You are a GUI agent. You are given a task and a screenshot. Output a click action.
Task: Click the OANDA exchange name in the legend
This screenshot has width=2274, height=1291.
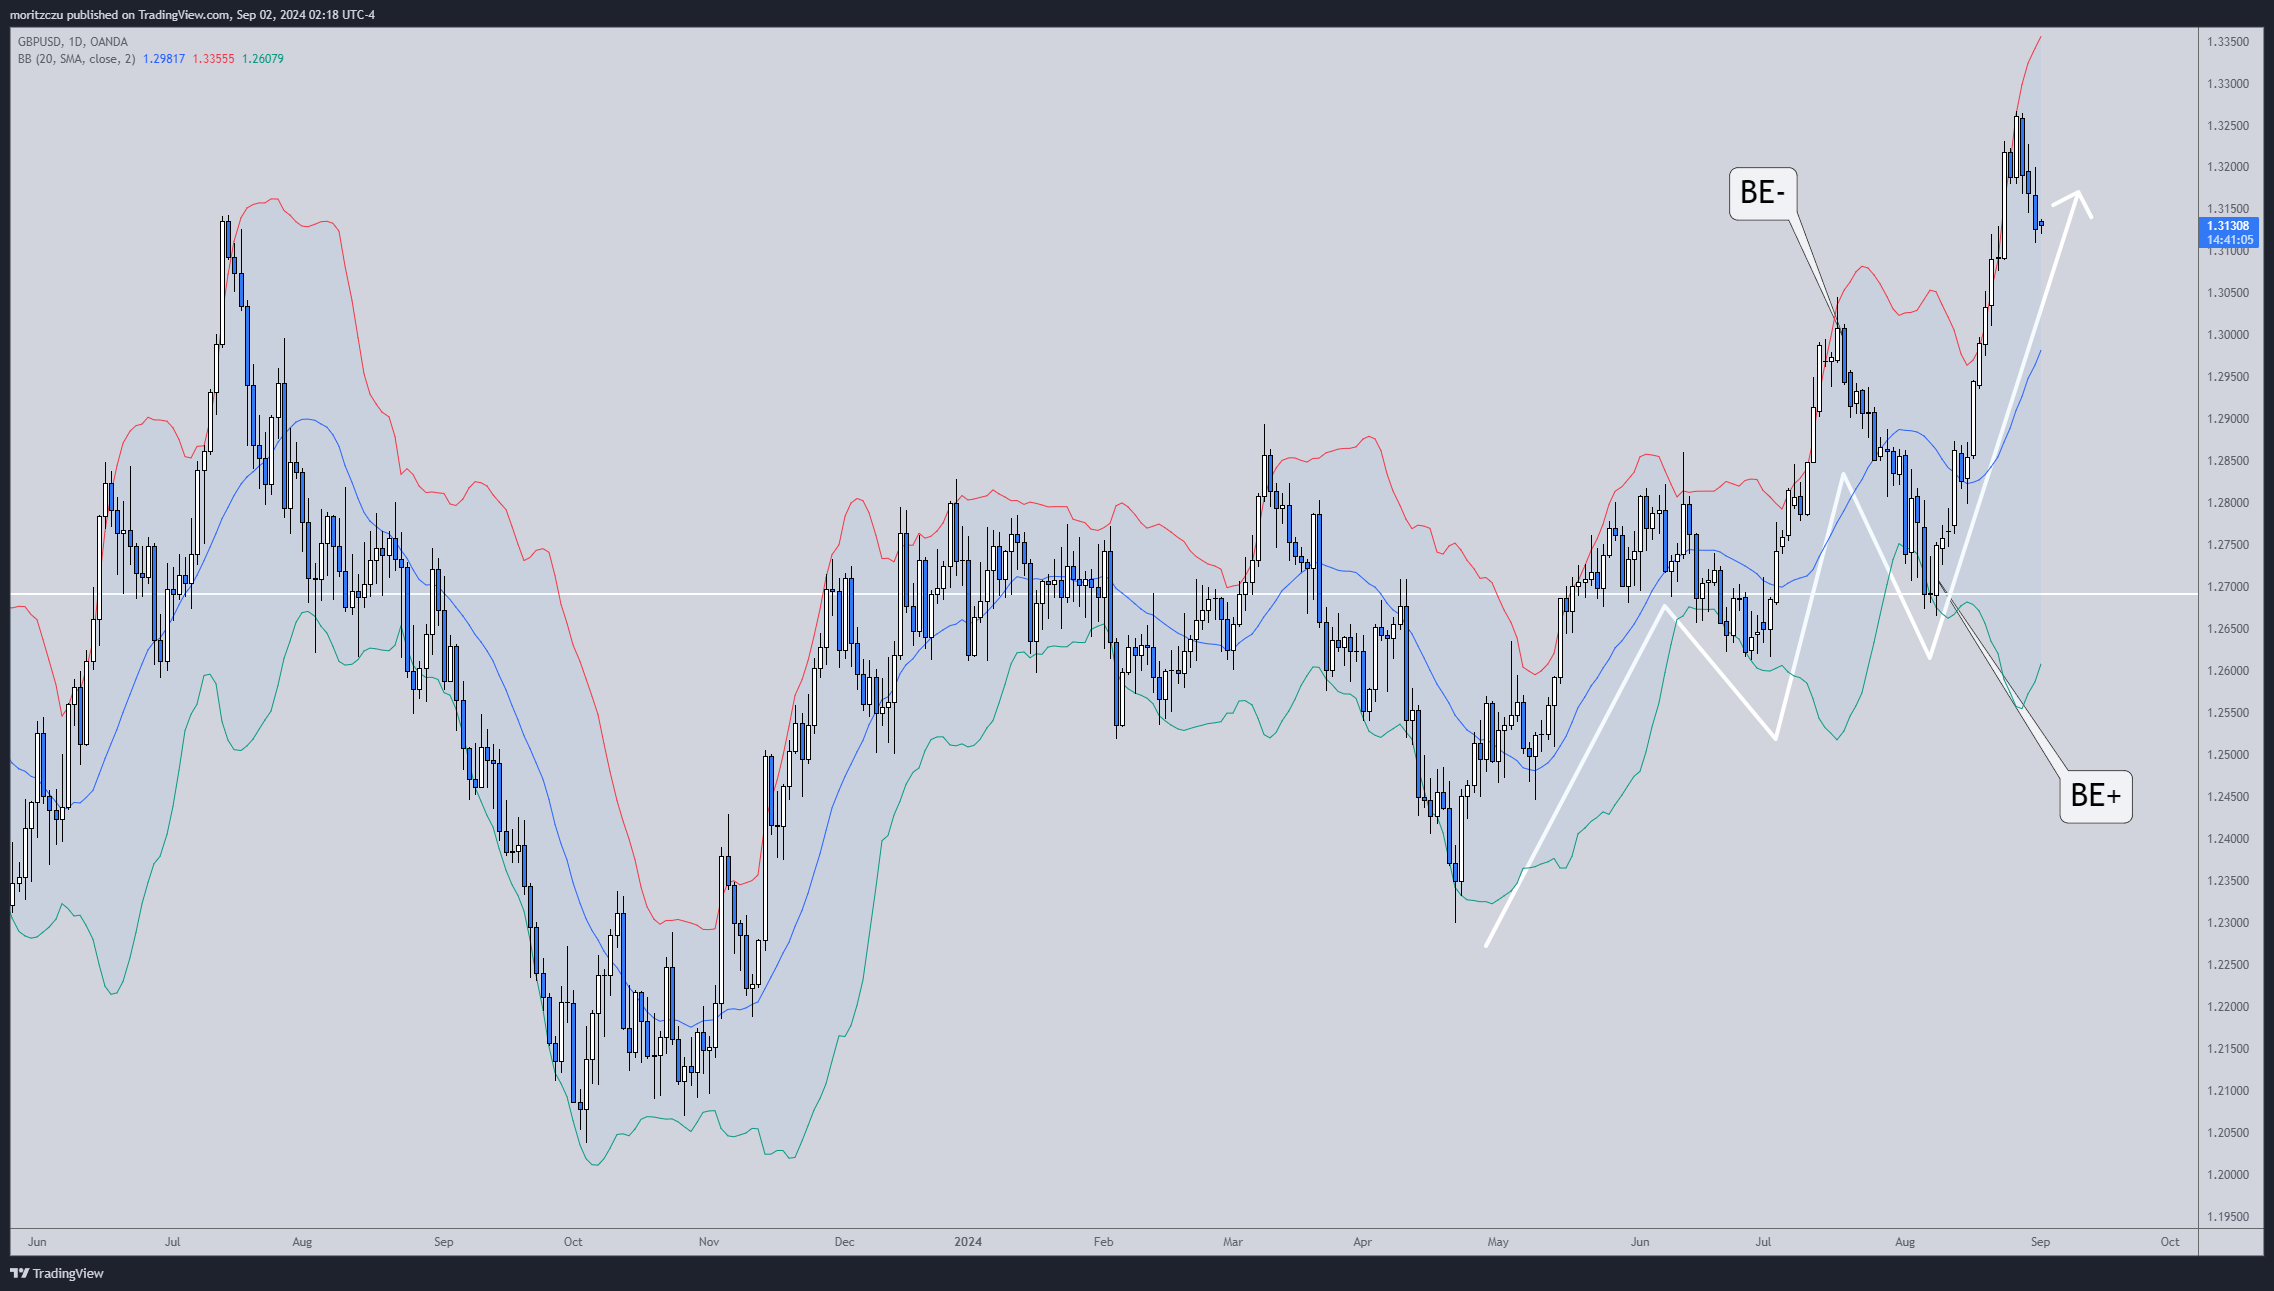108,41
